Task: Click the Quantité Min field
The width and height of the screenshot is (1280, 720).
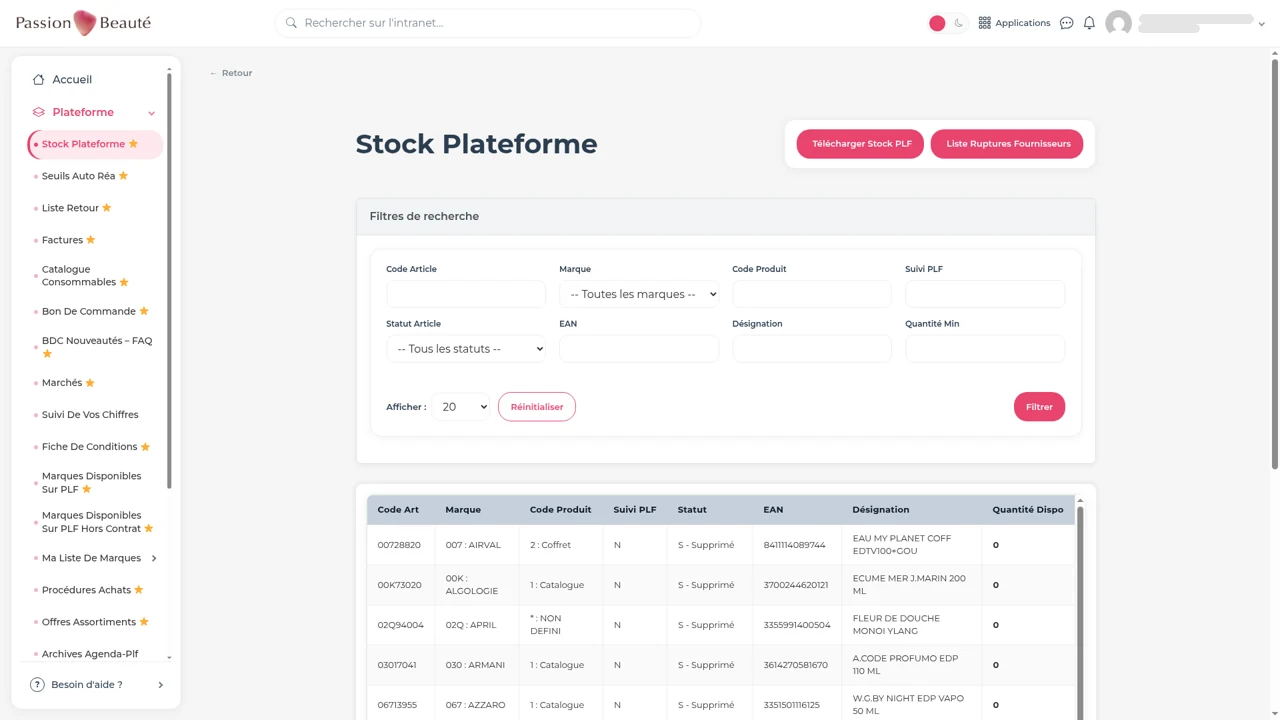Action: coord(985,349)
